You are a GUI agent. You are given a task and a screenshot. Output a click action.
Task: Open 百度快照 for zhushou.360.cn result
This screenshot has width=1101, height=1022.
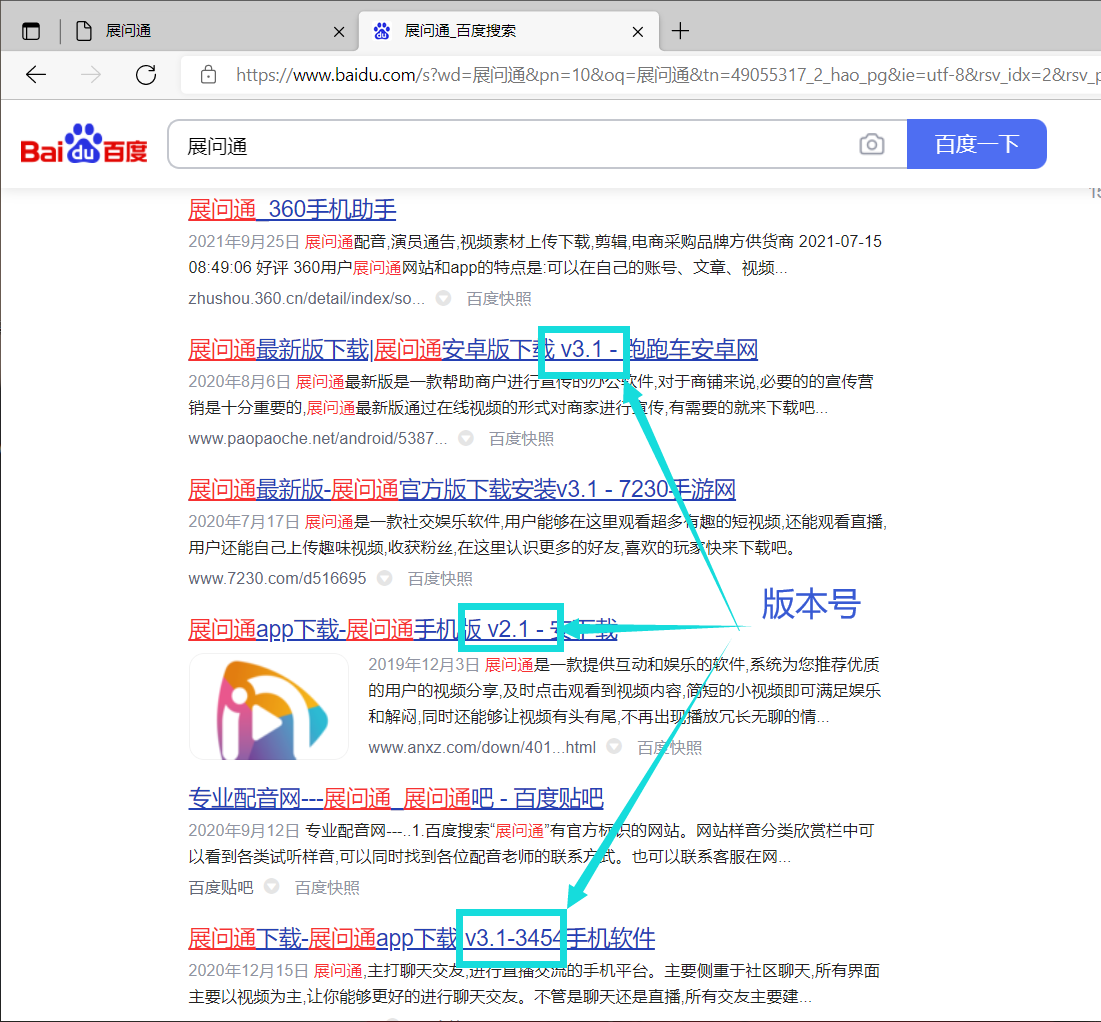tap(499, 299)
